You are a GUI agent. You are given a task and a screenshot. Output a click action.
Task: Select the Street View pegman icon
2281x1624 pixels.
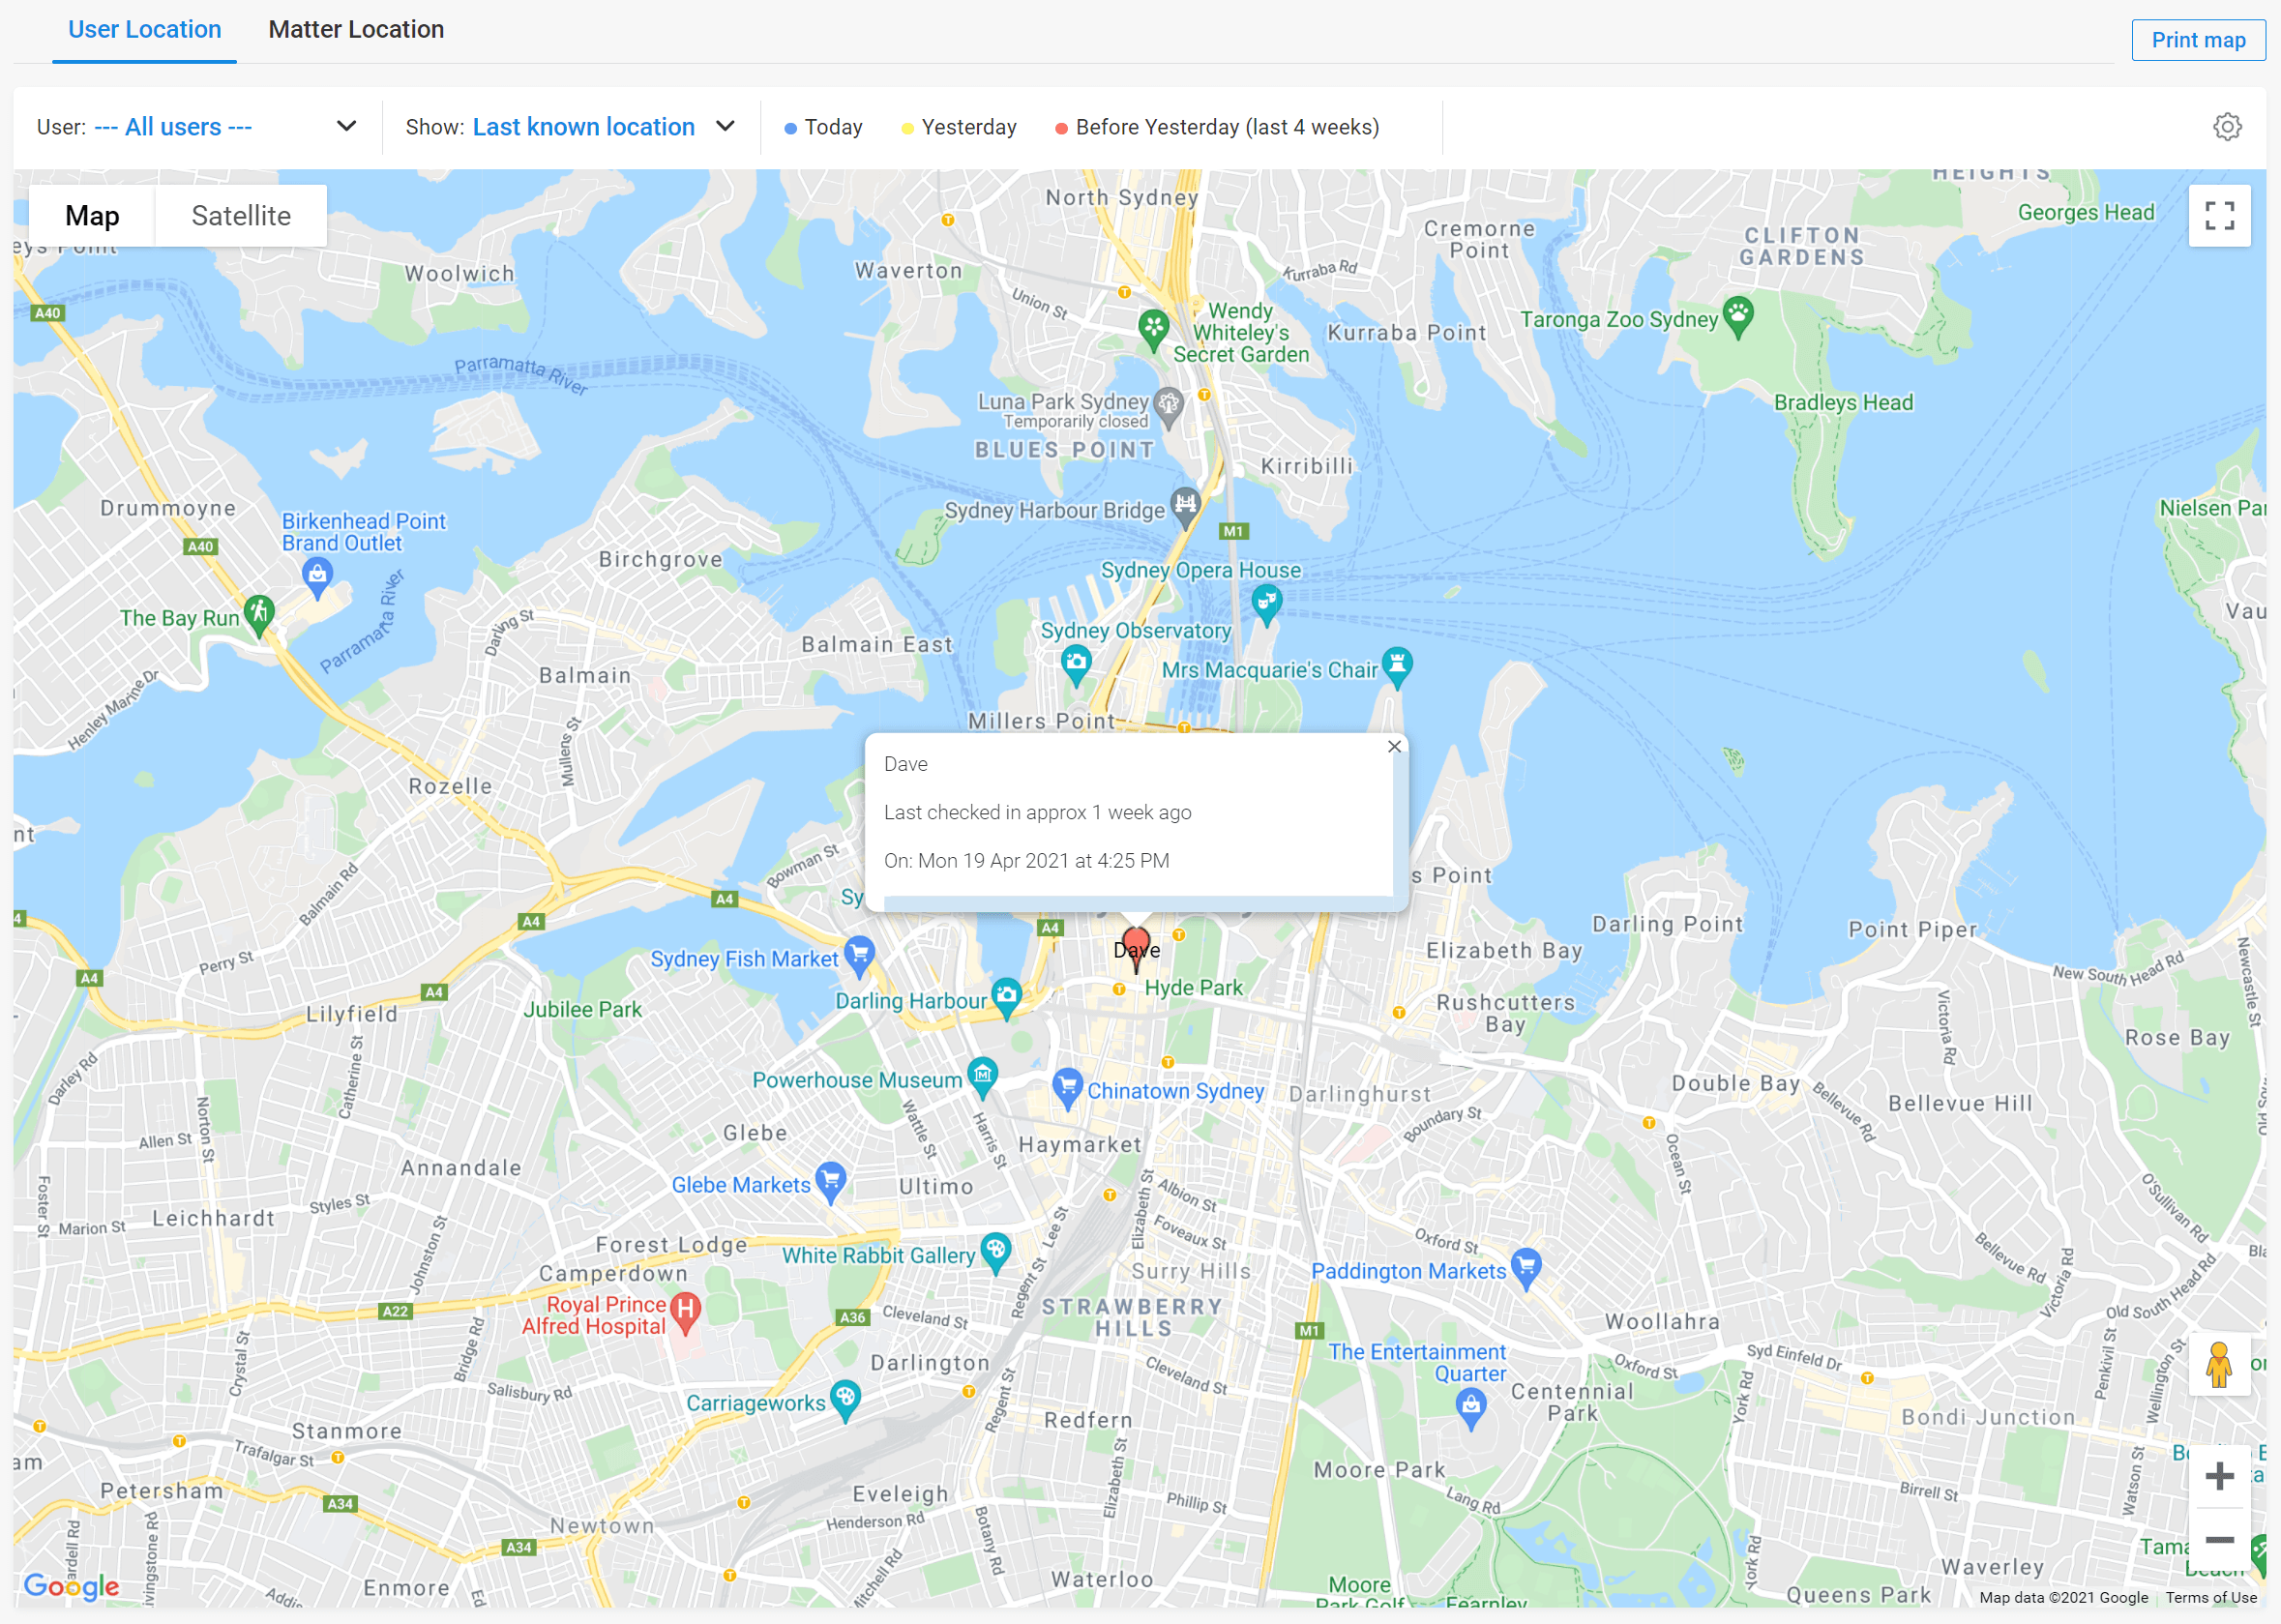[2219, 1363]
